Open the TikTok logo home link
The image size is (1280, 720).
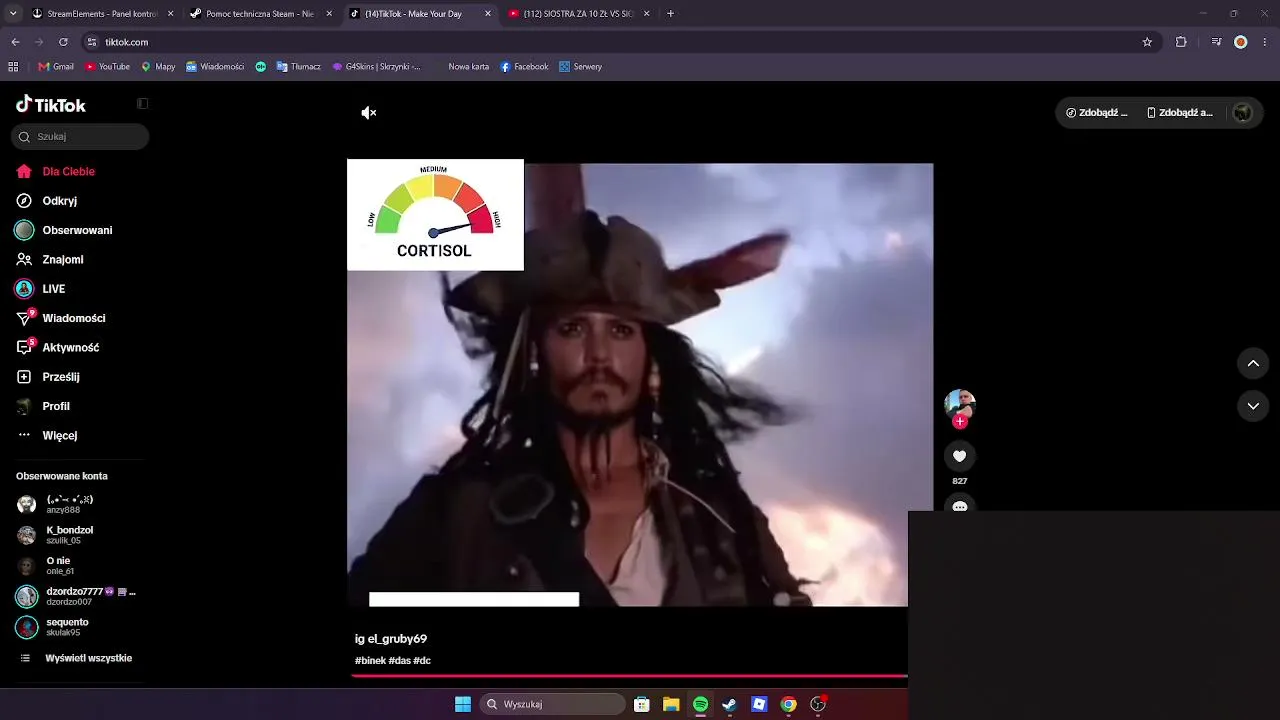coord(51,104)
